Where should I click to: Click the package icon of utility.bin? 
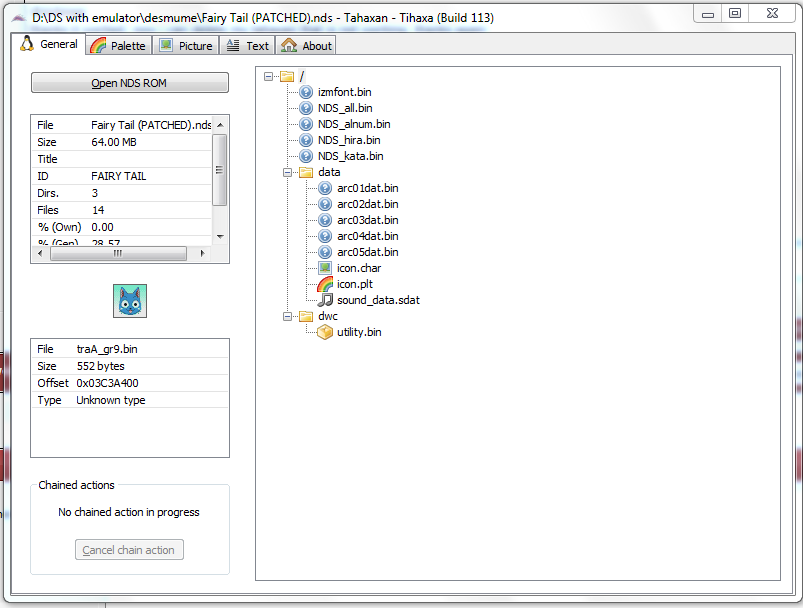coord(325,332)
